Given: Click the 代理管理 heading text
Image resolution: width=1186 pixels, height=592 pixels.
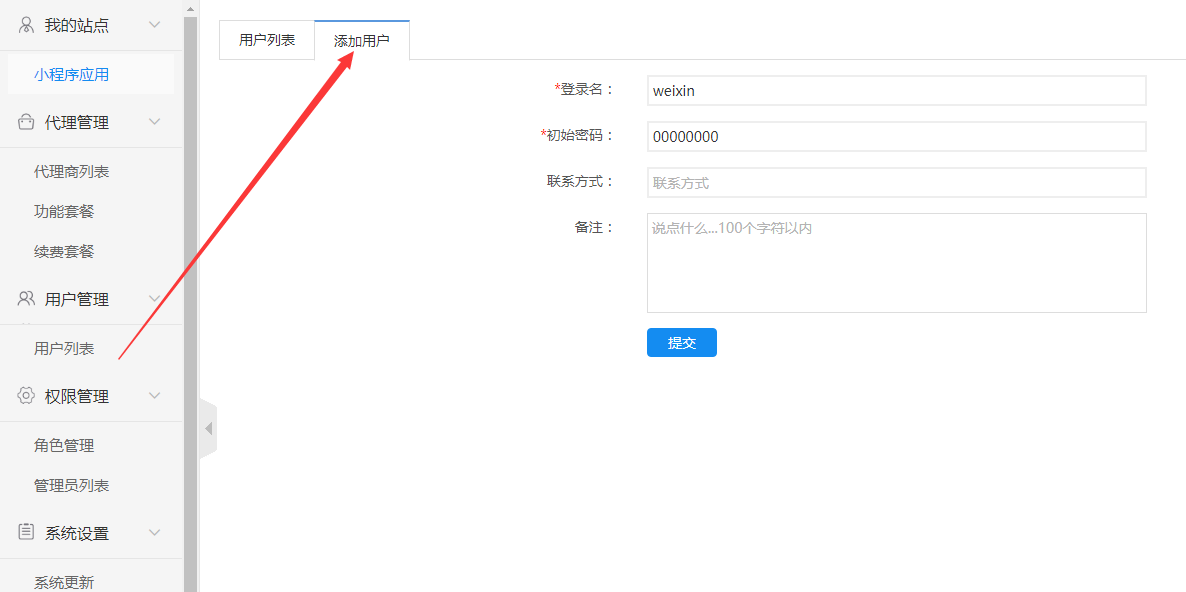Looking at the screenshot, I should tap(76, 122).
